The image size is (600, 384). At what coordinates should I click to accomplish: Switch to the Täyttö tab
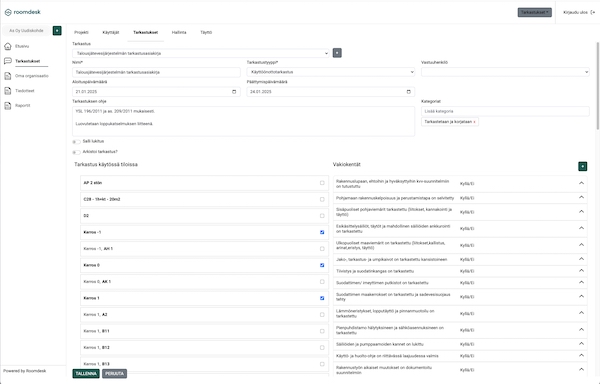[206, 33]
